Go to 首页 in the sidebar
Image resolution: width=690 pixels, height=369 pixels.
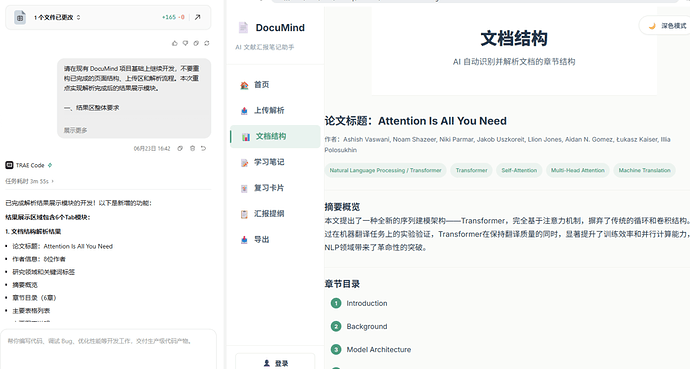pyautogui.click(x=275, y=84)
